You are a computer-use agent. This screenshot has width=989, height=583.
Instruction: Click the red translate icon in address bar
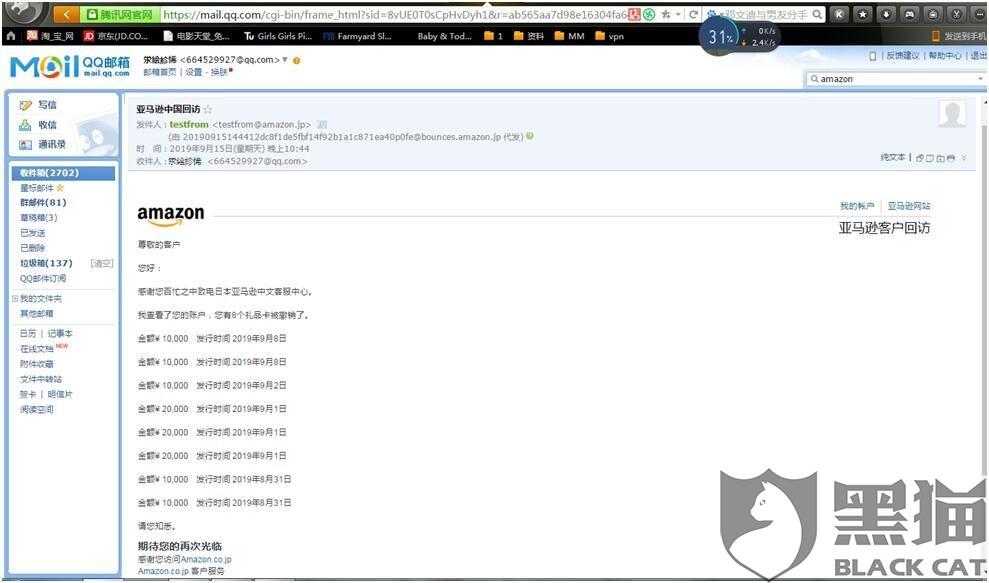pos(635,14)
